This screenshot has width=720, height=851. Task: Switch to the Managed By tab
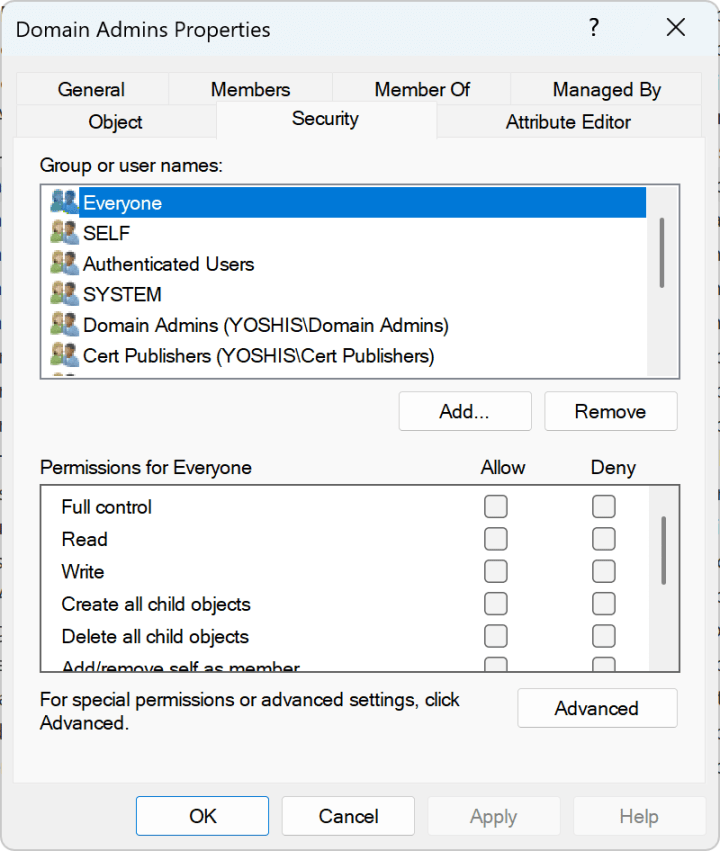[605, 89]
